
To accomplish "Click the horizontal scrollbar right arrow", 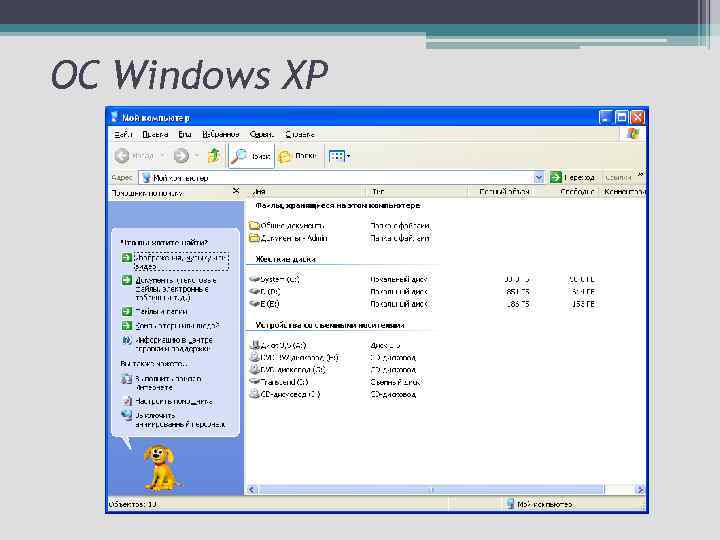I will tap(640, 489).
